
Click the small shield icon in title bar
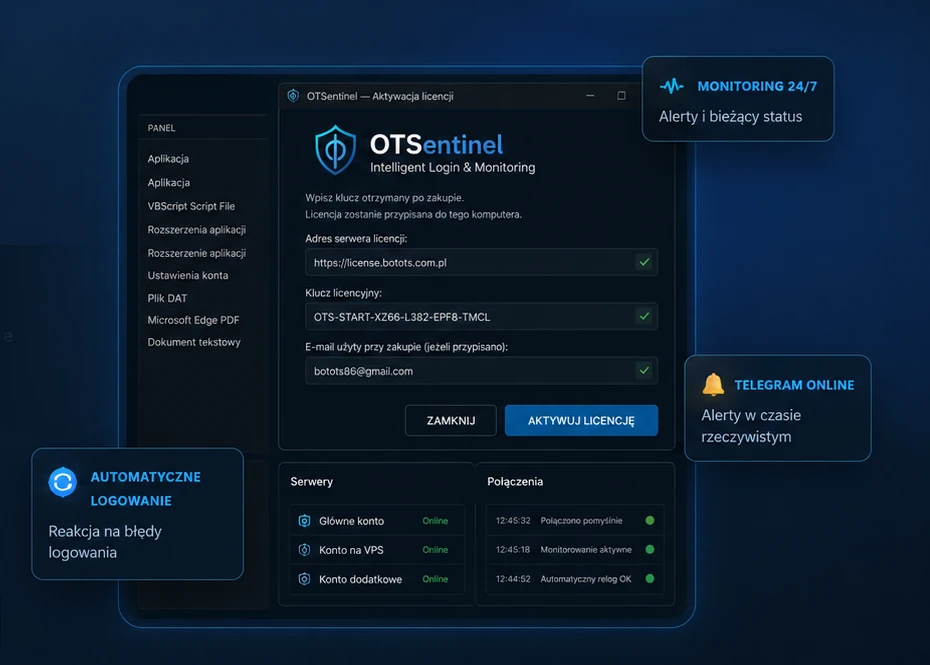(293, 96)
